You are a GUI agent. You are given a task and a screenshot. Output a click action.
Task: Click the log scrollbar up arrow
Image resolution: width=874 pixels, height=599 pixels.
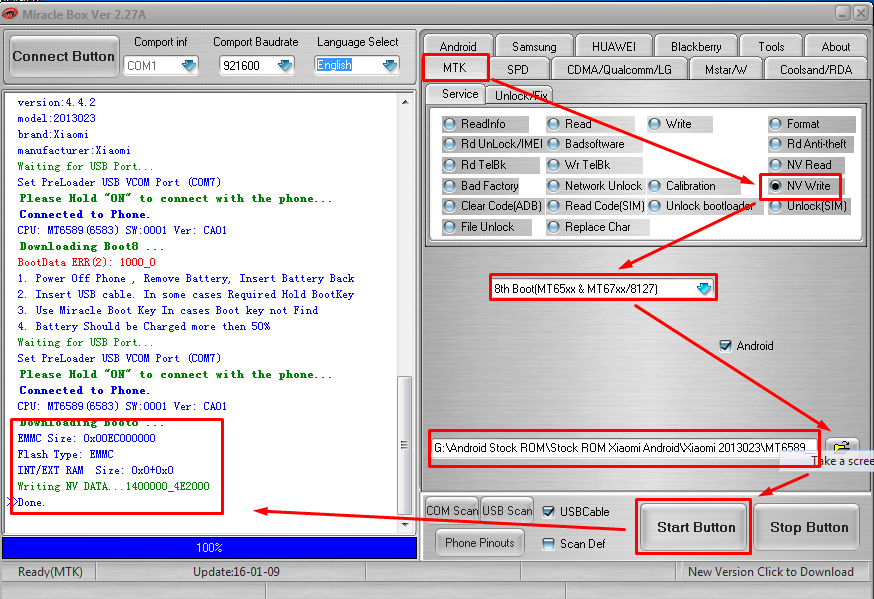pos(405,102)
